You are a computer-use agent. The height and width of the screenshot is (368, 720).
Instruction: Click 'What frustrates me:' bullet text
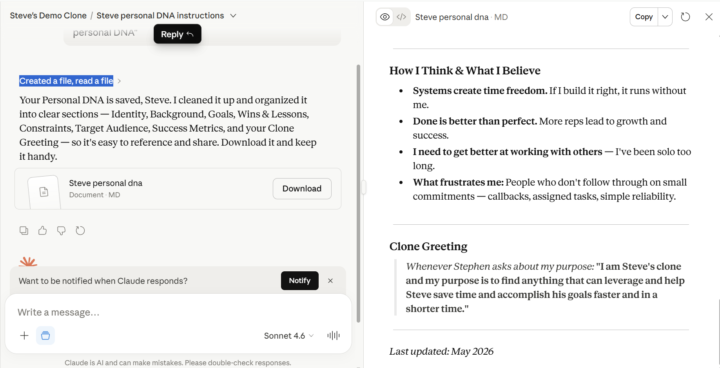pos(458,182)
